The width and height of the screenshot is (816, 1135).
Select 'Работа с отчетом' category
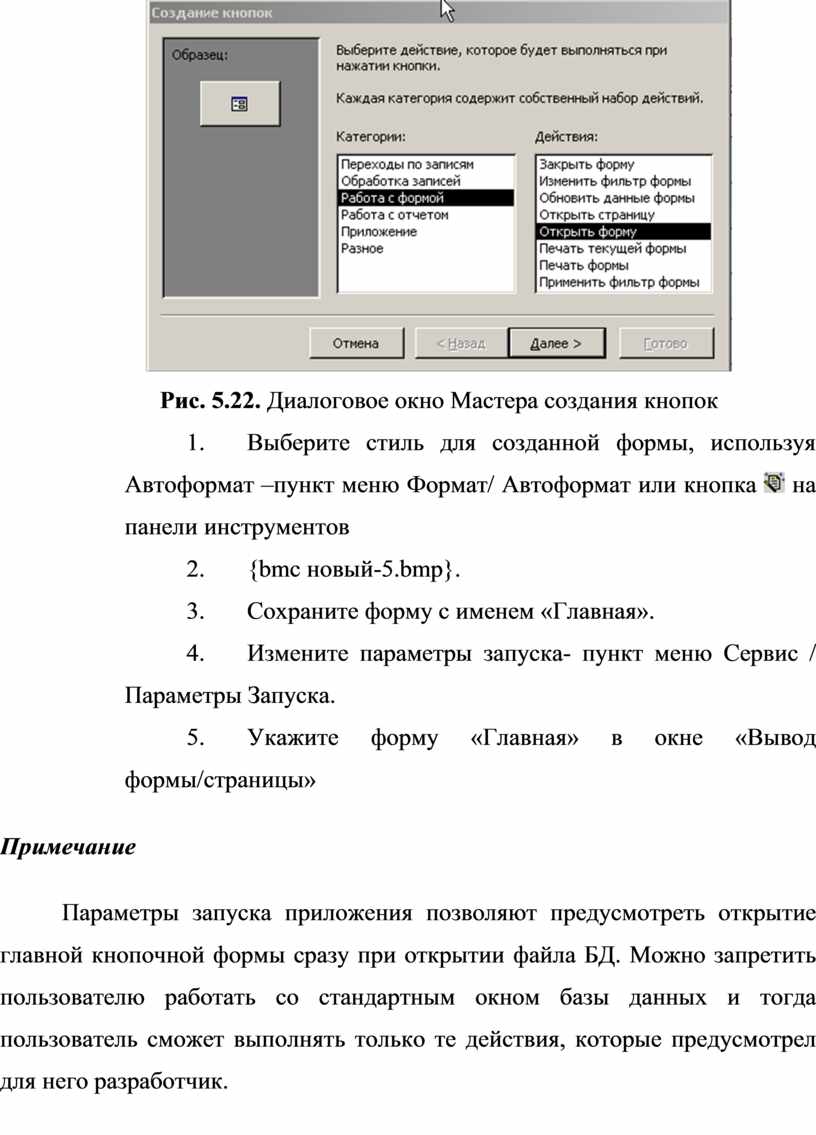tap(395, 215)
